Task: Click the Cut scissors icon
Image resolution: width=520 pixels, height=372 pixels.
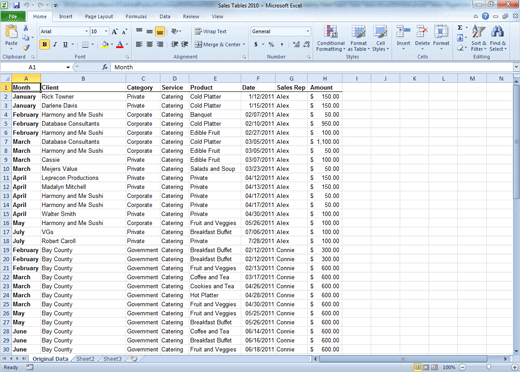Action: click(26, 28)
